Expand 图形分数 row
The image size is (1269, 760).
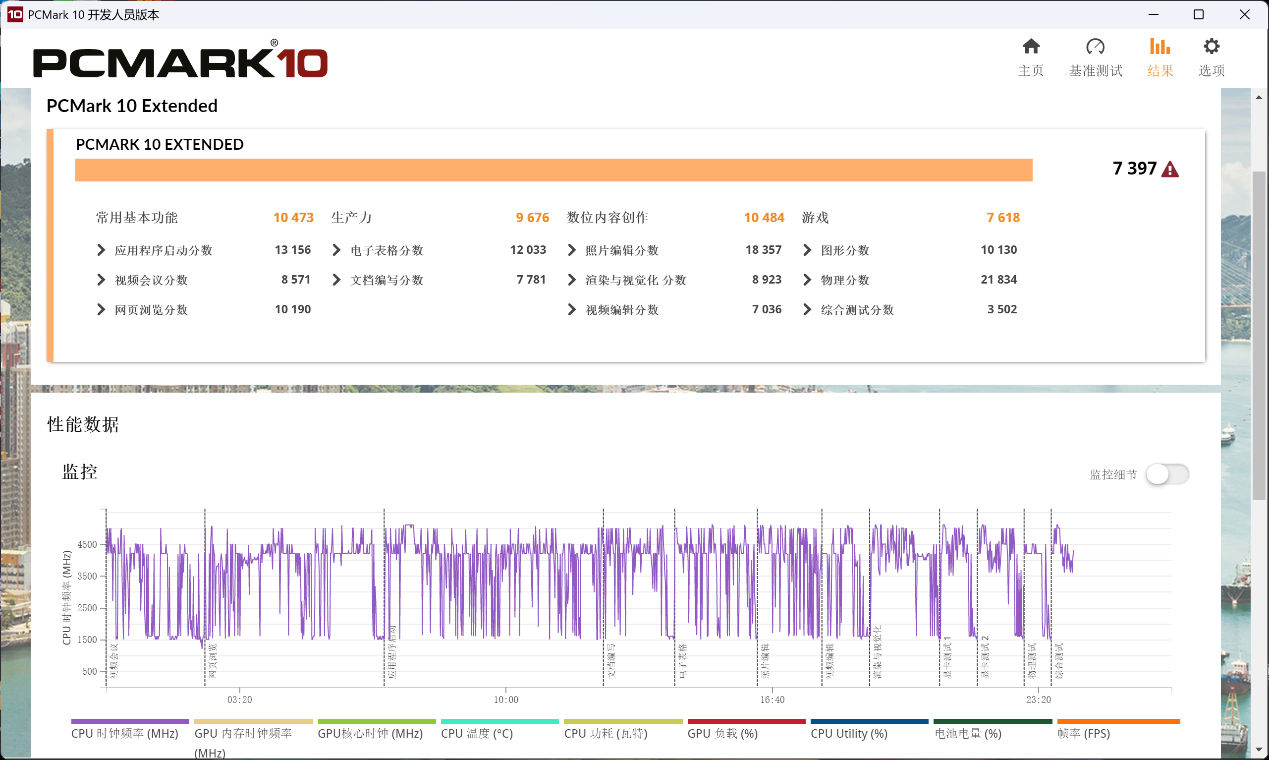pos(808,250)
